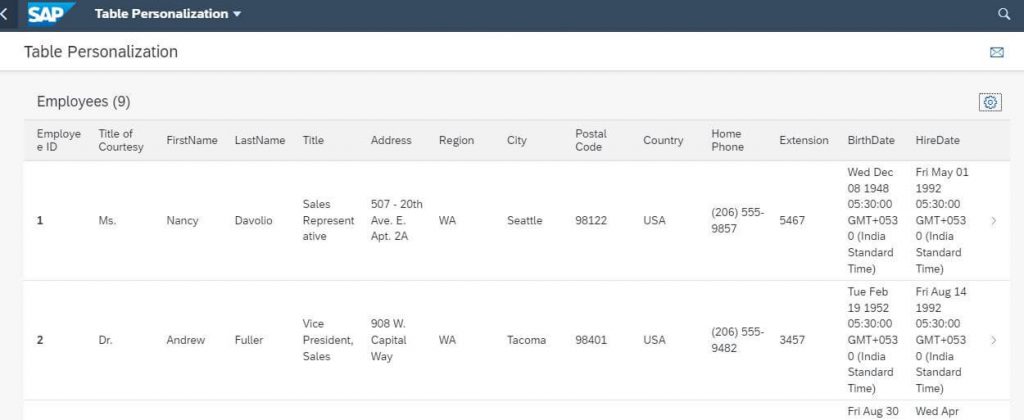This screenshot has width=1024, height=420.
Task: Click the LastName column header
Action: coord(260,140)
